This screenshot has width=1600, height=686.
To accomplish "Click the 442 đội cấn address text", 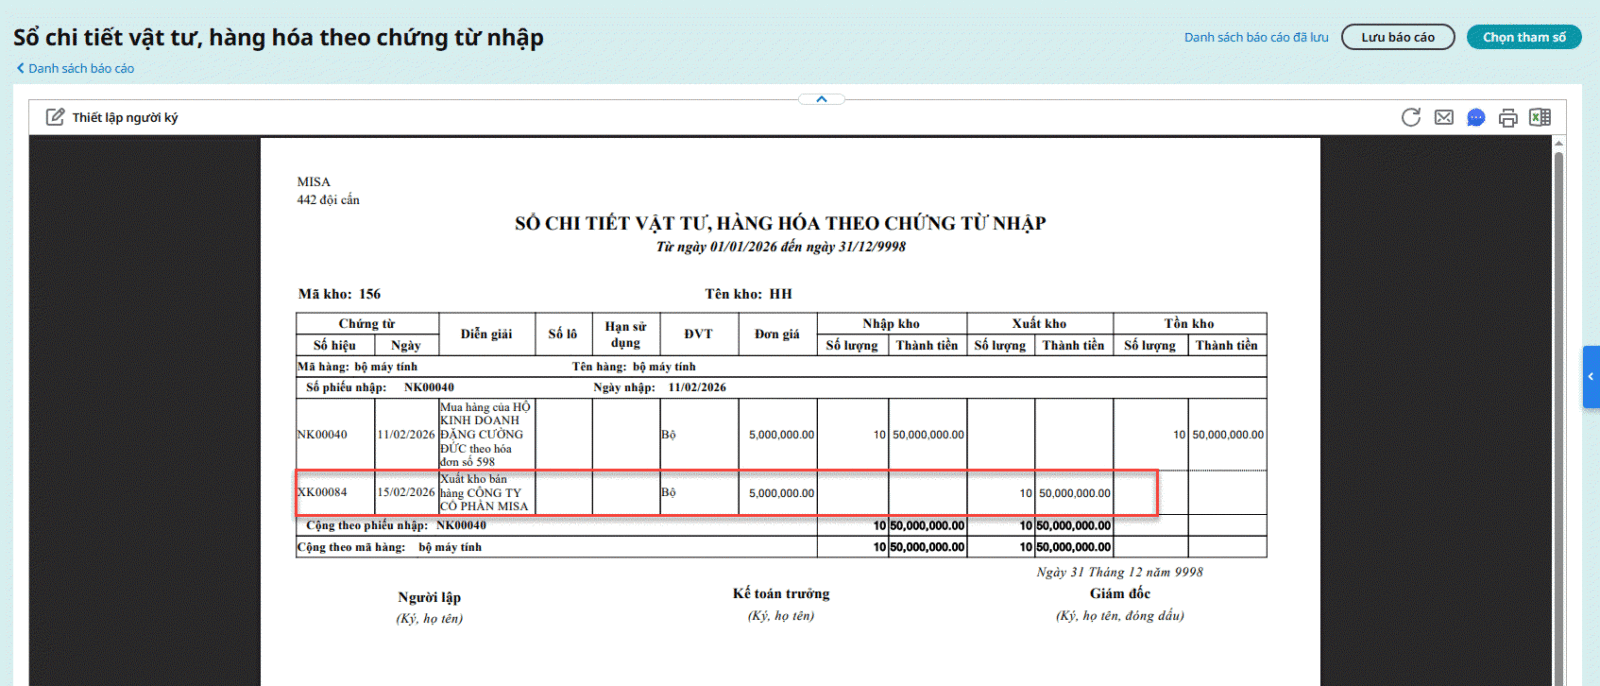I will [328, 200].
